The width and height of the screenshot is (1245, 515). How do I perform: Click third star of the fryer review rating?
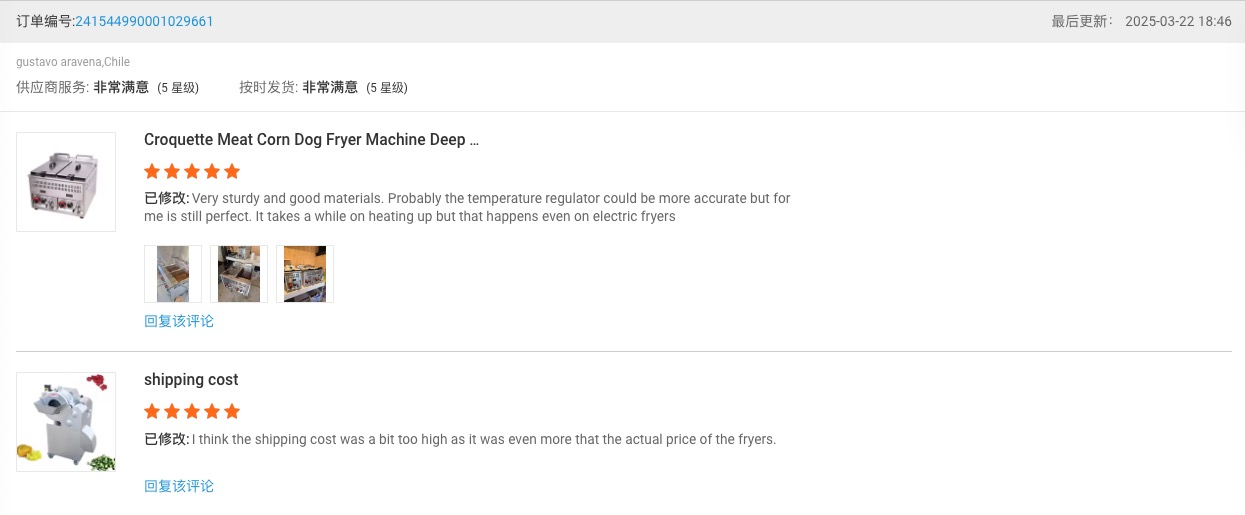[192, 171]
